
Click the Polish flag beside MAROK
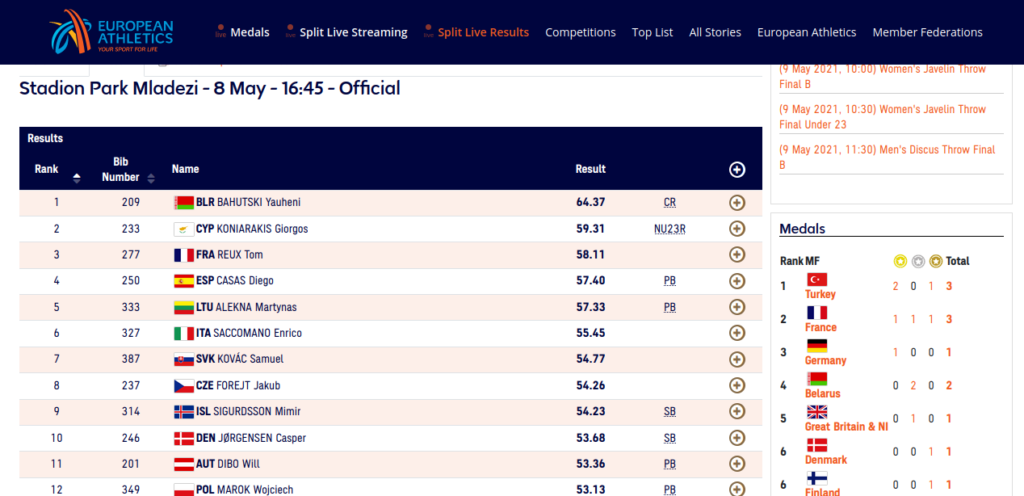pyautogui.click(x=184, y=489)
